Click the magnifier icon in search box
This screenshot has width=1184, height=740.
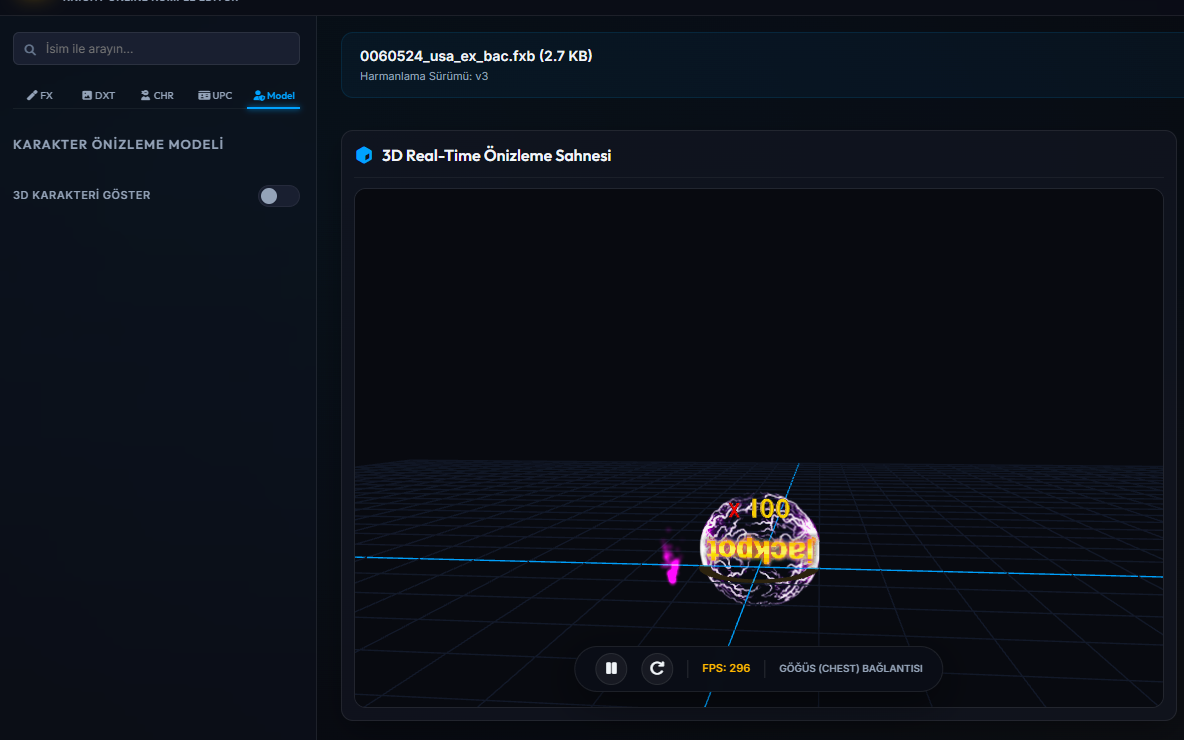(30, 49)
